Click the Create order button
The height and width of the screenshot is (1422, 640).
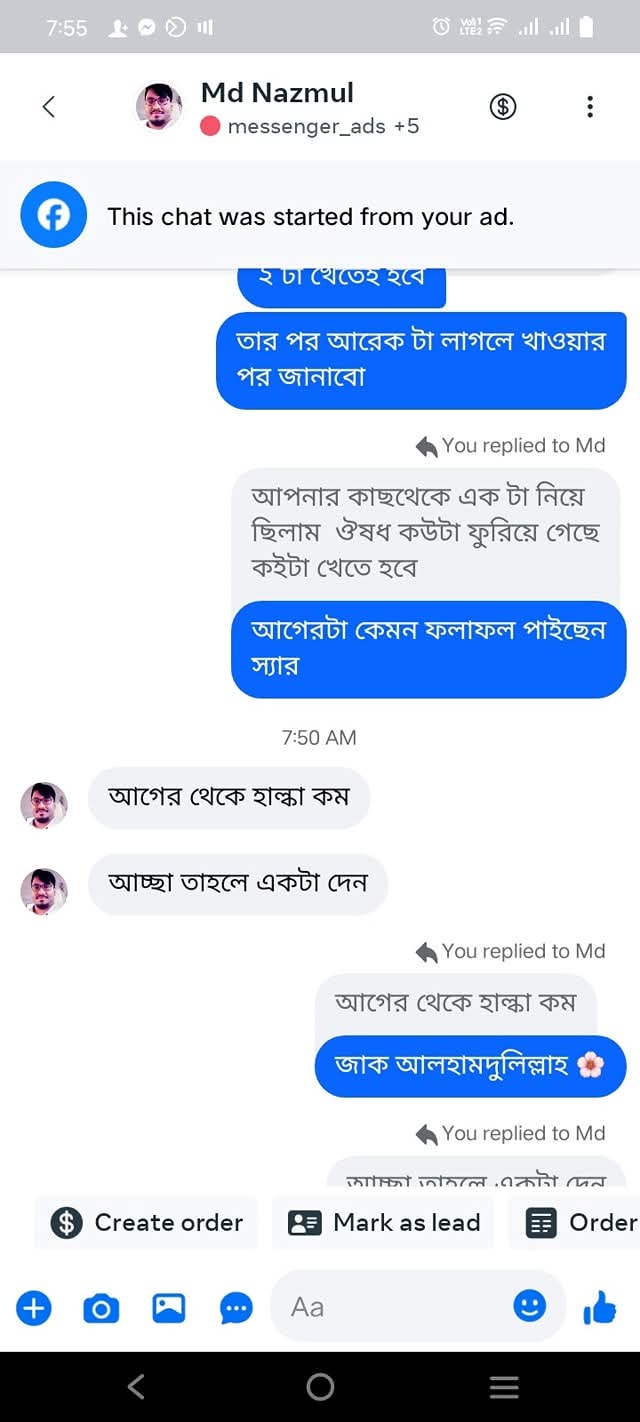[146, 1222]
